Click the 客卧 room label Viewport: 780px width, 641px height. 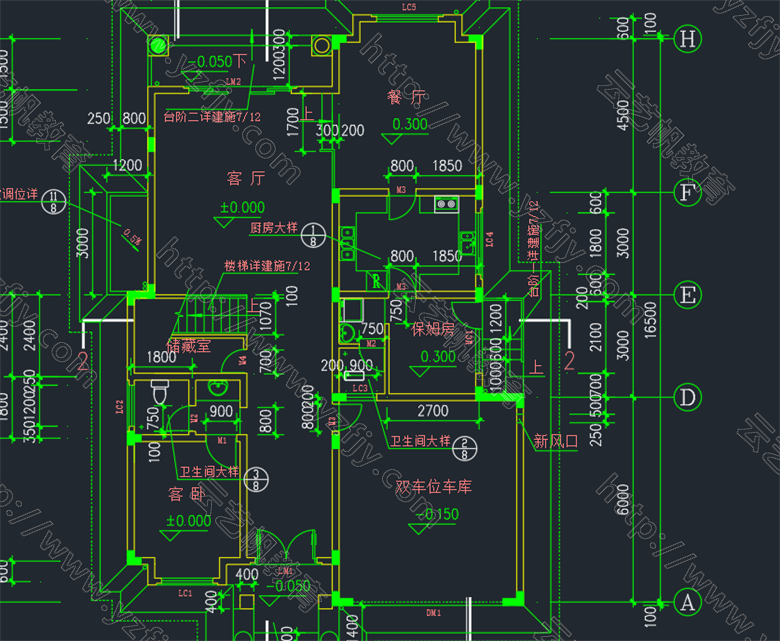(x=186, y=494)
